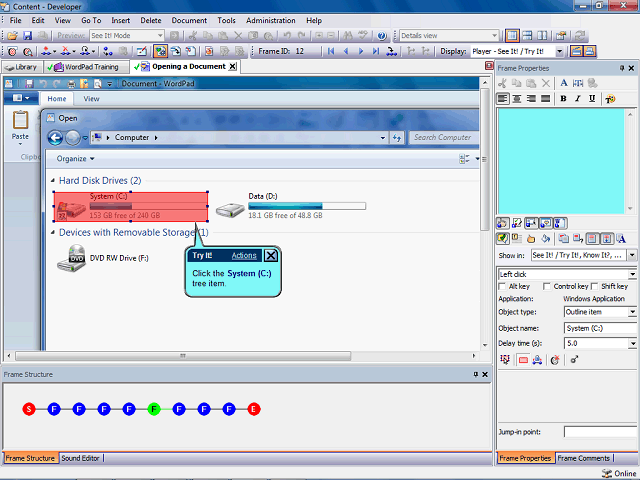Image resolution: width=640 pixels, height=480 pixels.
Task: Open the Preview See It! Mode dropdown
Action: point(160,36)
